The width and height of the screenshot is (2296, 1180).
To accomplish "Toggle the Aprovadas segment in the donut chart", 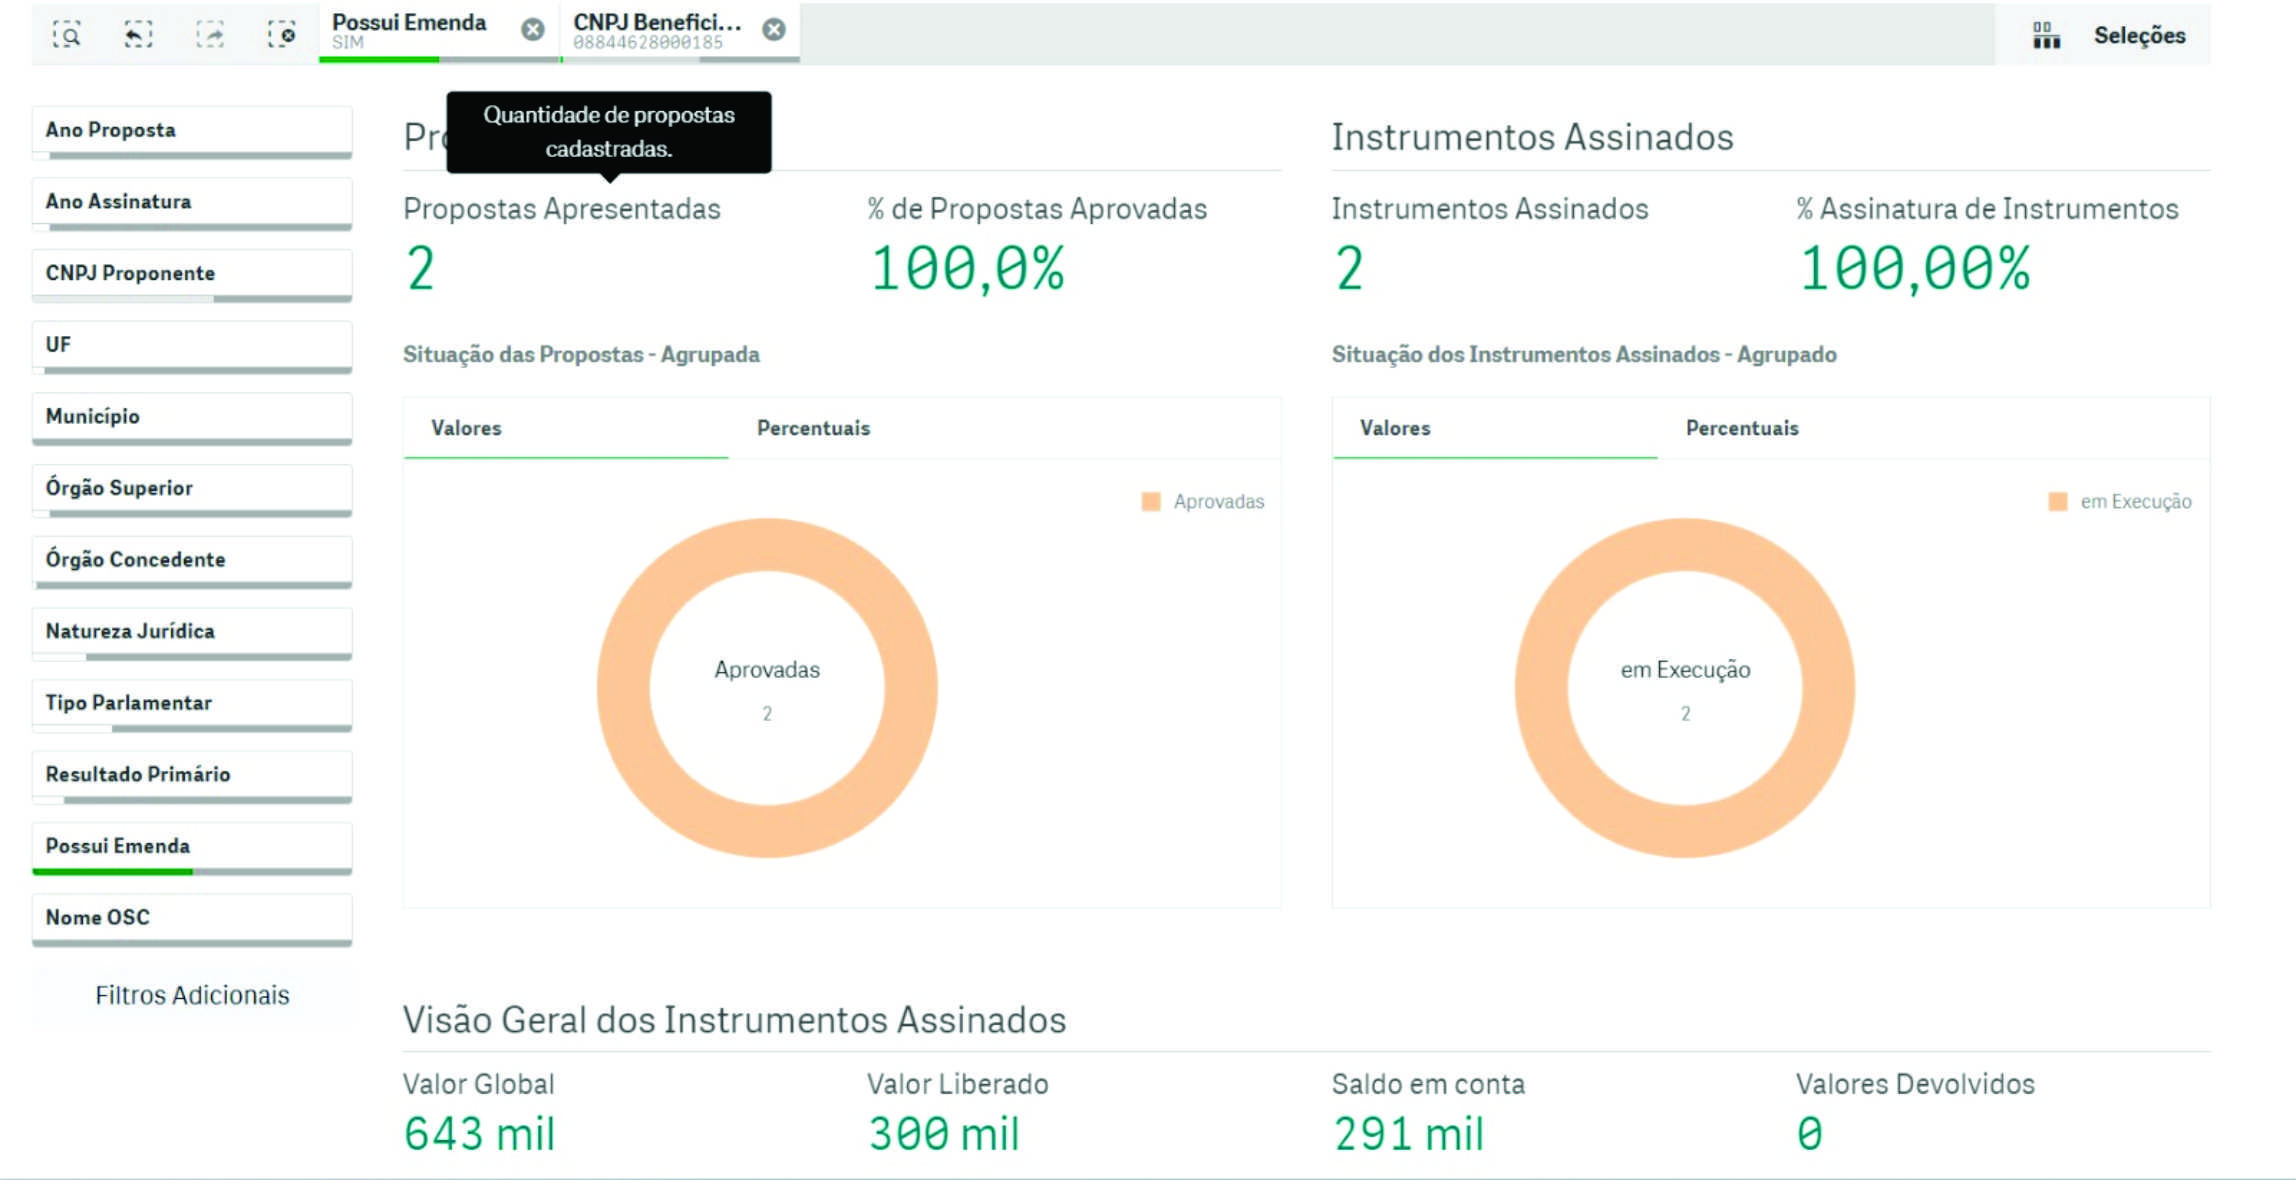I will point(766,545).
